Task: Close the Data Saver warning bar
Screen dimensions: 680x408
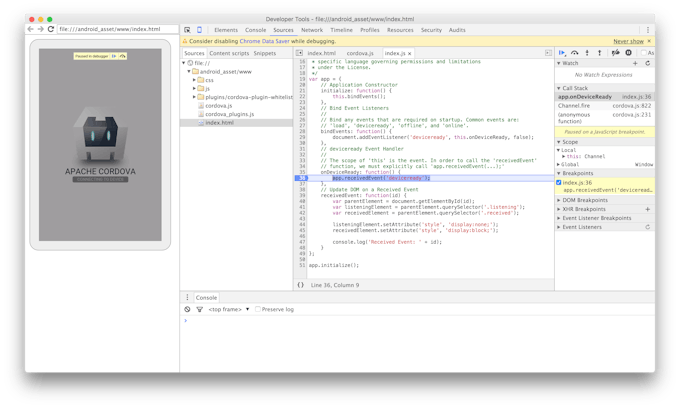Action: point(649,41)
